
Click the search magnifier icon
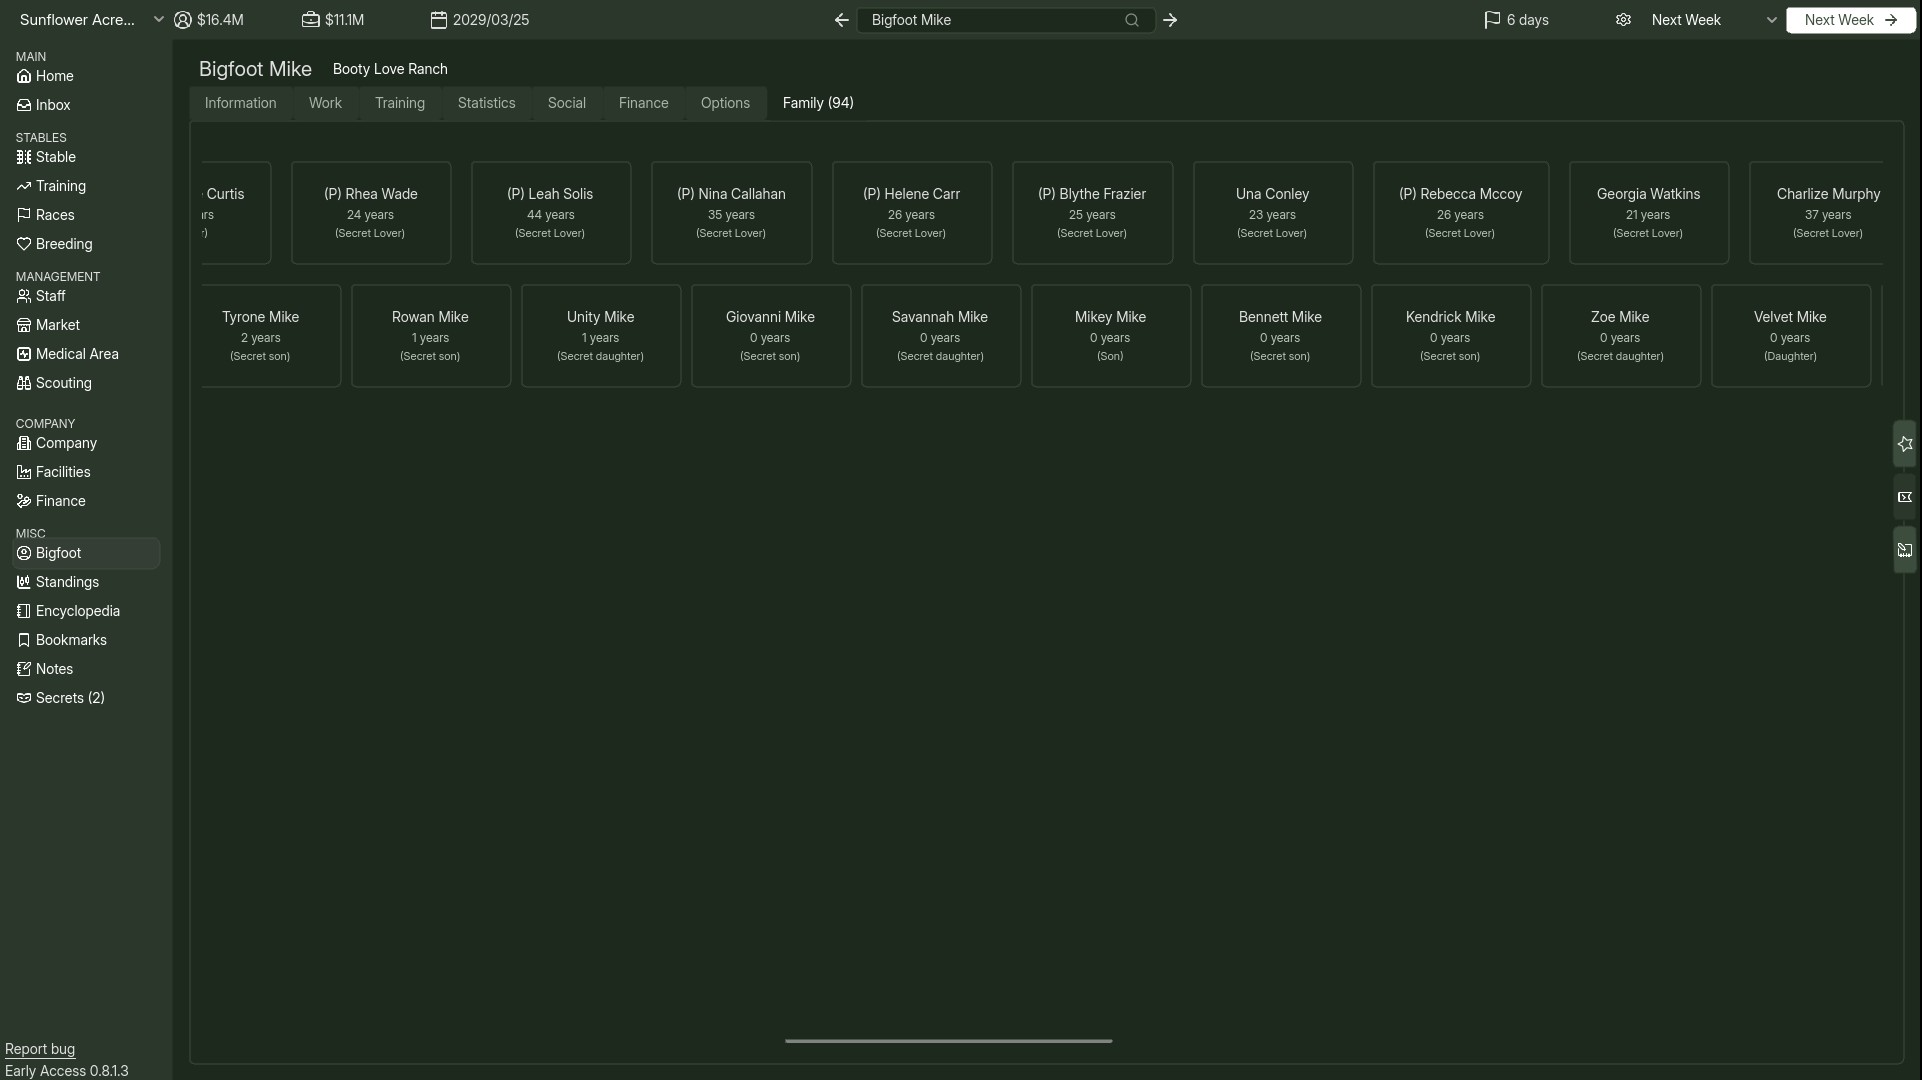(1131, 20)
